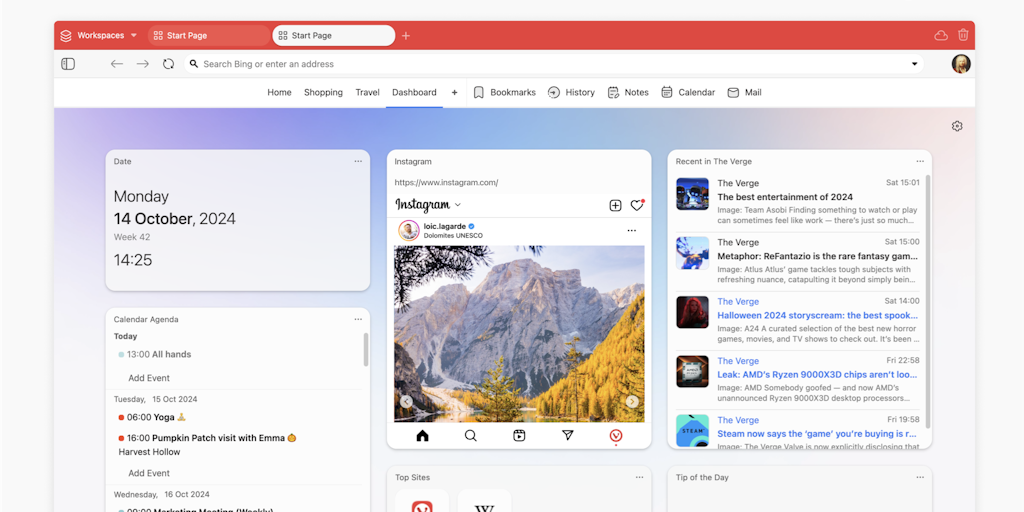
Task: Add a new start page group
Action: 455,93
